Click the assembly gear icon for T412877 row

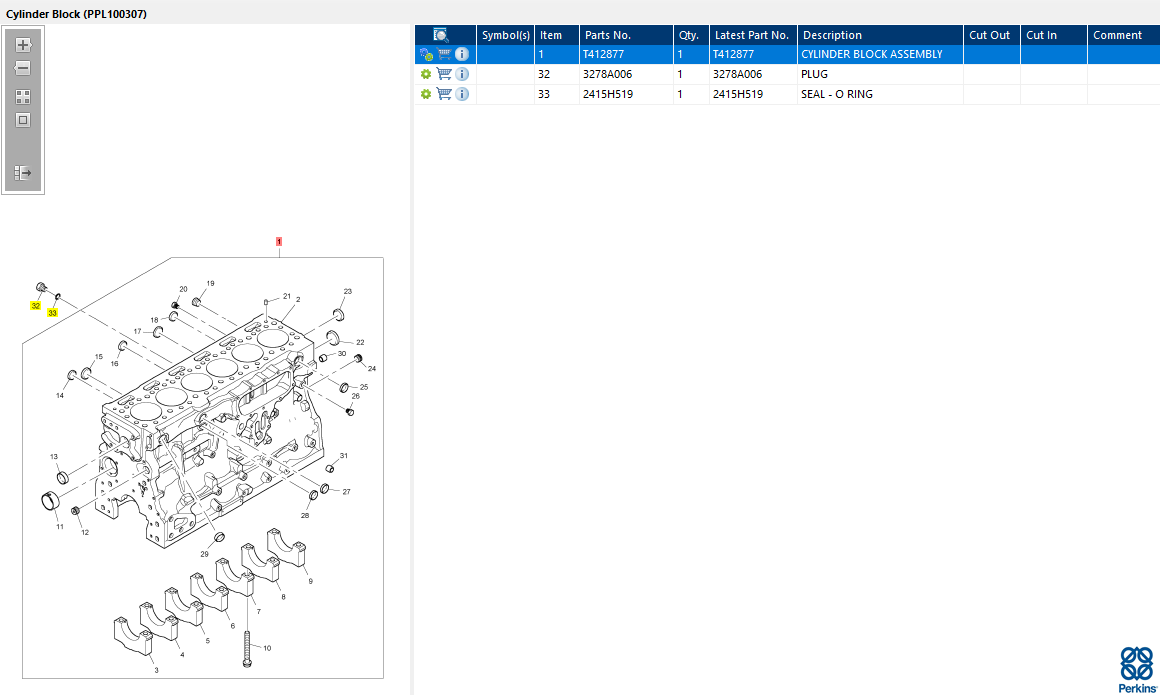click(x=426, y=54)
